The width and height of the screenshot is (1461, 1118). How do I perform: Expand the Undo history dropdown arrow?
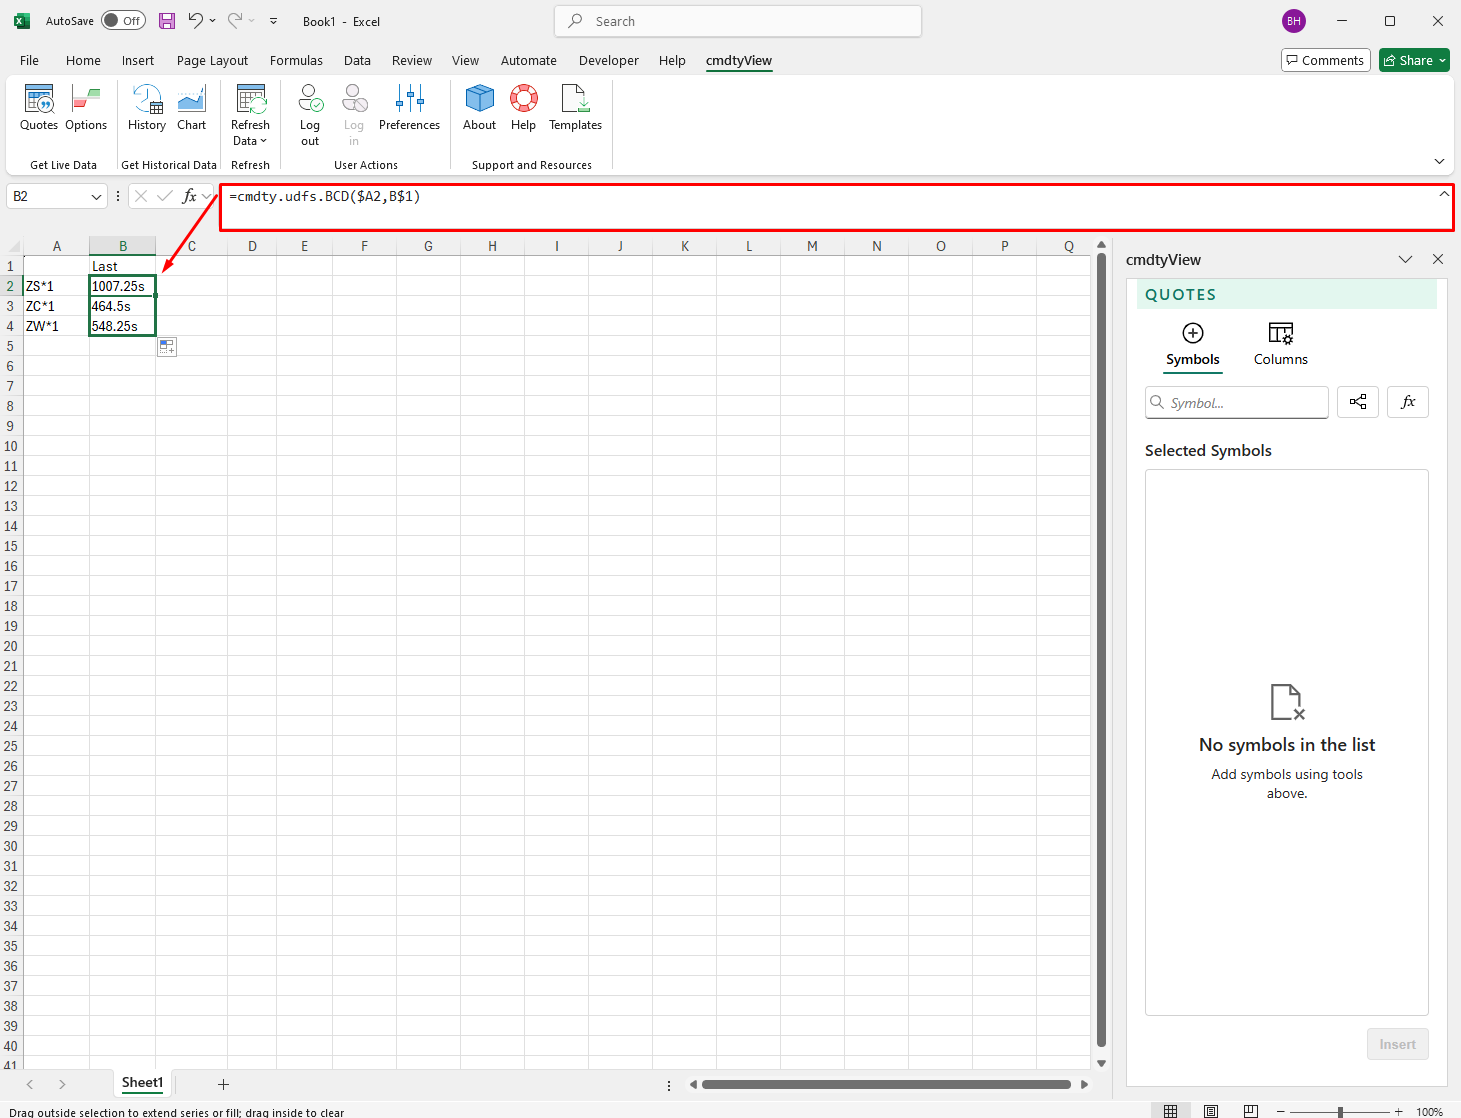[212, 21]
